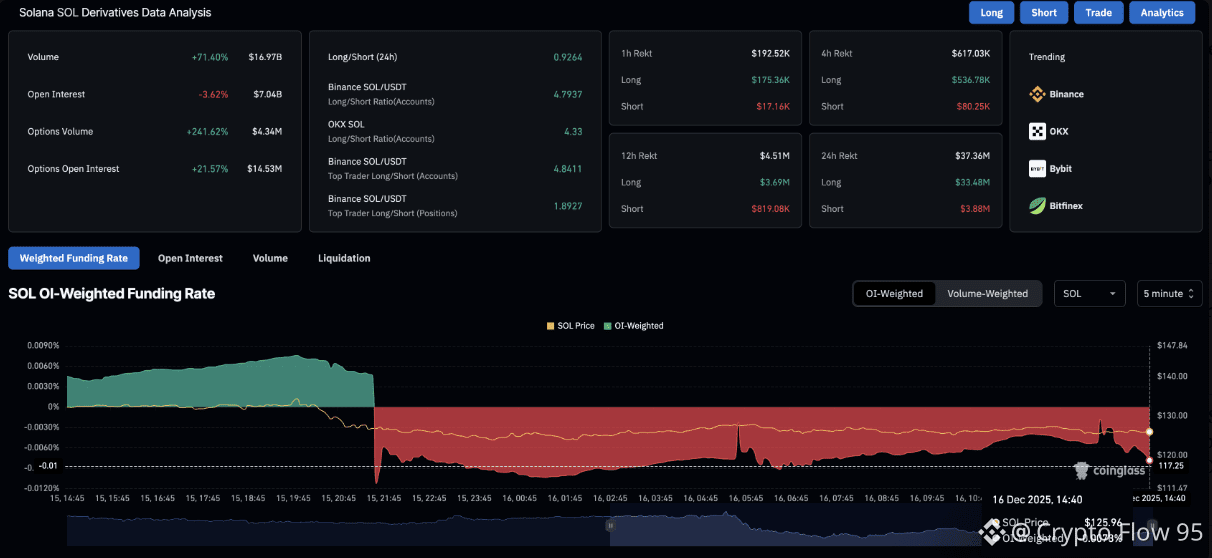The height and width of the screenshot is (558, 1212).
Task: Toggle the OI-Weighted legend swatch
Action: pyautogui.click(x=608, y=326)
